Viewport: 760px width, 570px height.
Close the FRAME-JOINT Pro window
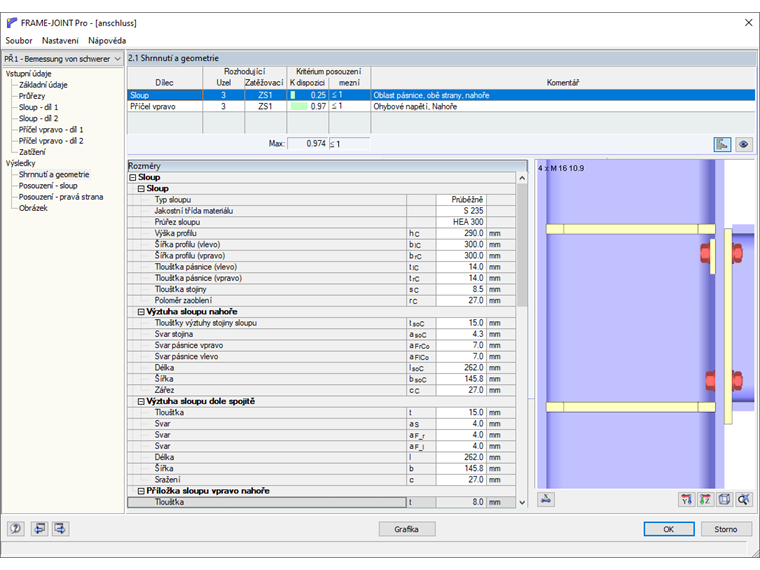point(748,22)
